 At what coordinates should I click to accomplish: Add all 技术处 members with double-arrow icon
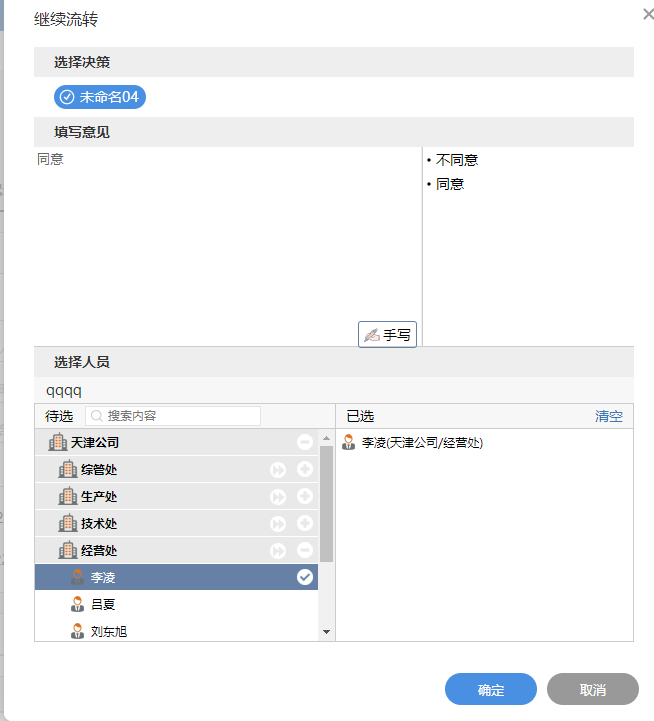(x=278, y=524)
